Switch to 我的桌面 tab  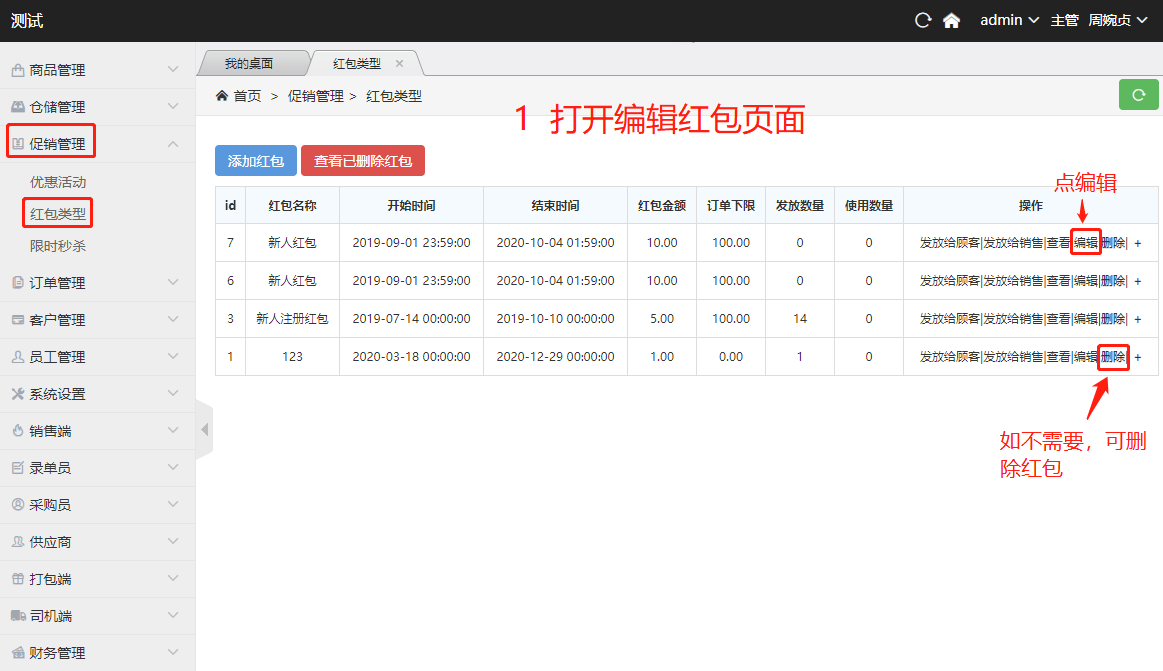pyautogui.click(x=248, y=63)
